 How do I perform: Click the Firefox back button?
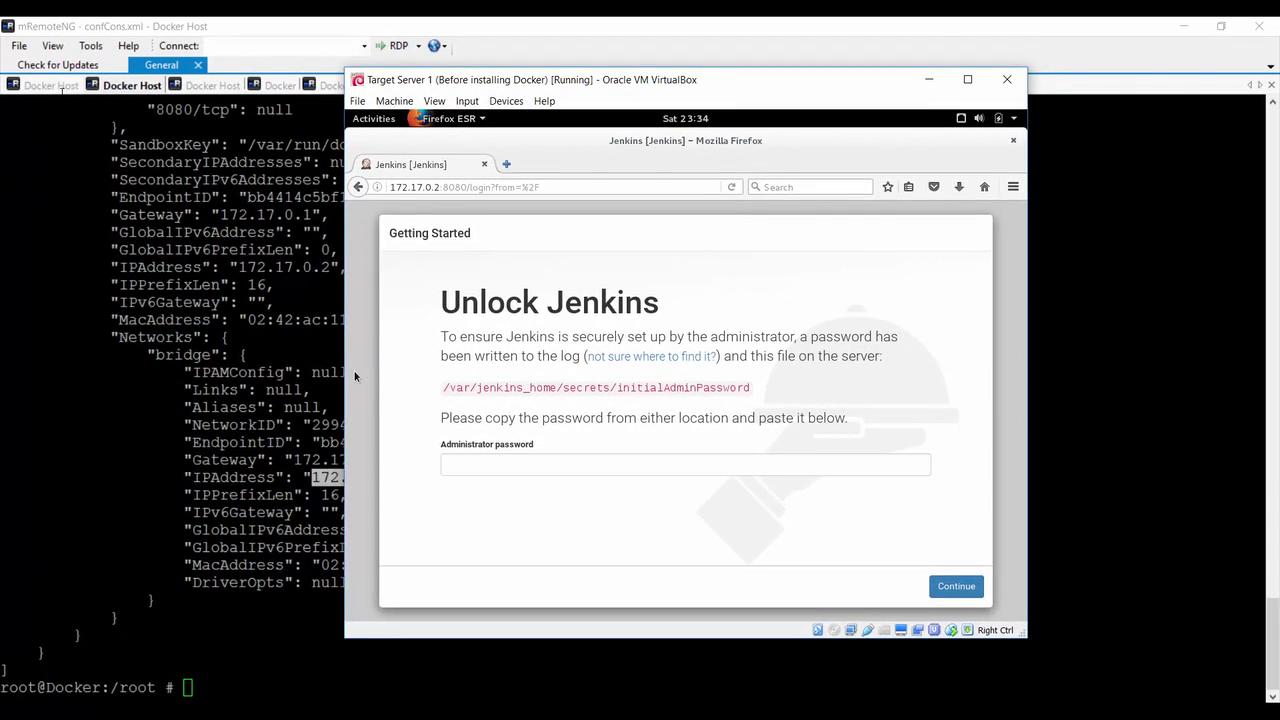(358, 187)
